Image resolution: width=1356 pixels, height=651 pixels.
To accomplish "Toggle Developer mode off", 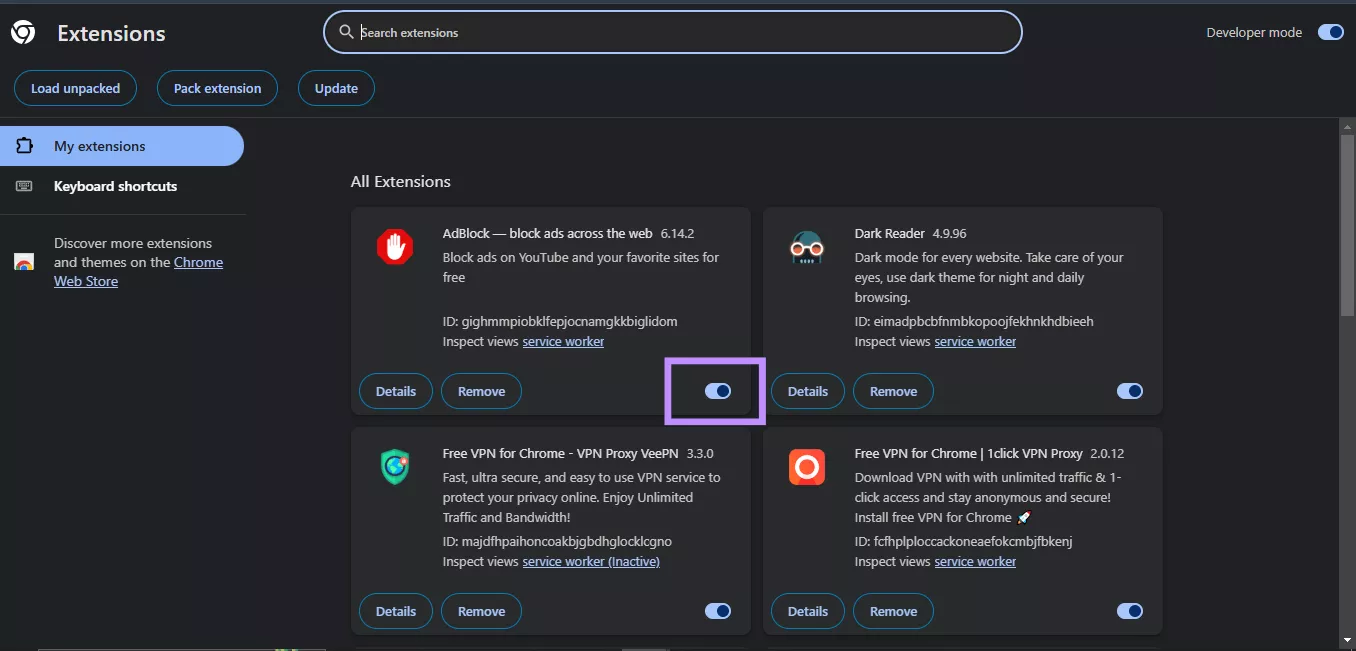I will [x=1330, y=32].
